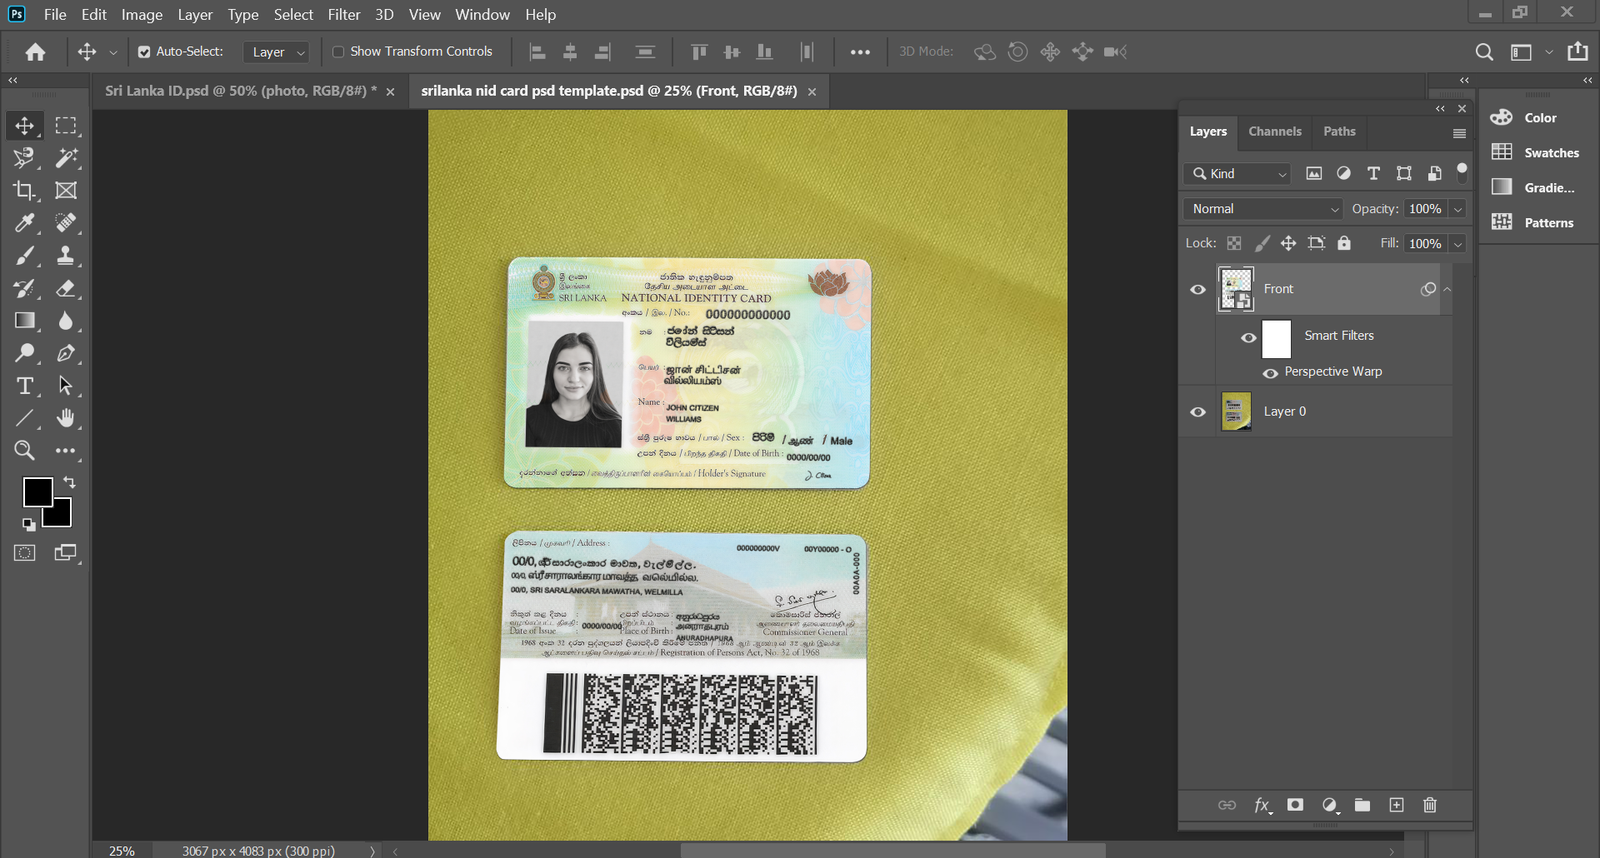Add a layer mask
Image resolution: width=1600 pixels, height=858 pixels.
coord(1295,805)
